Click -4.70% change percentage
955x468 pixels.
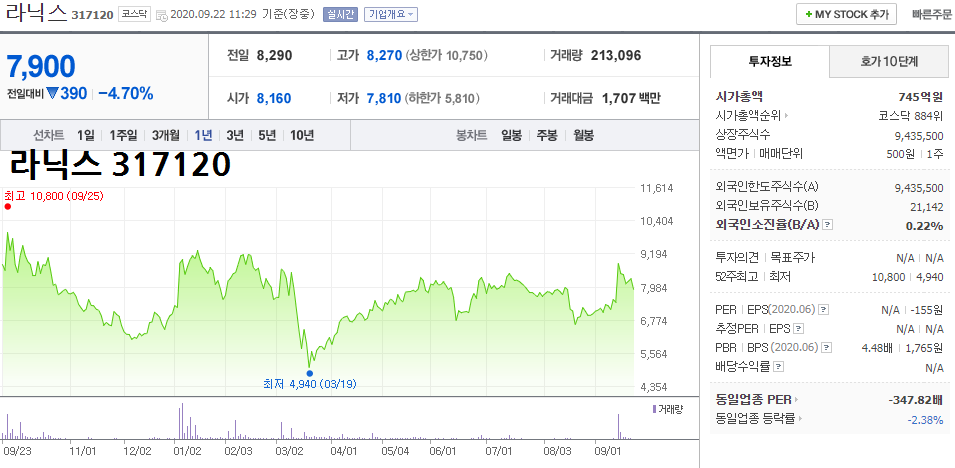tap(125, 93)
